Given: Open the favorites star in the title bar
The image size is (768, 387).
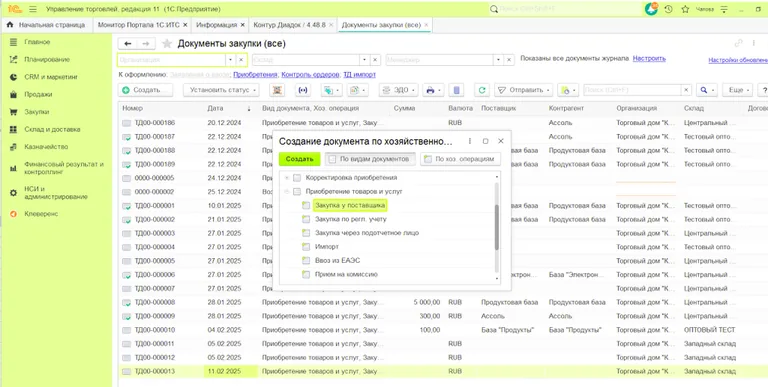Looking at the screenshot, I should 685,9.
